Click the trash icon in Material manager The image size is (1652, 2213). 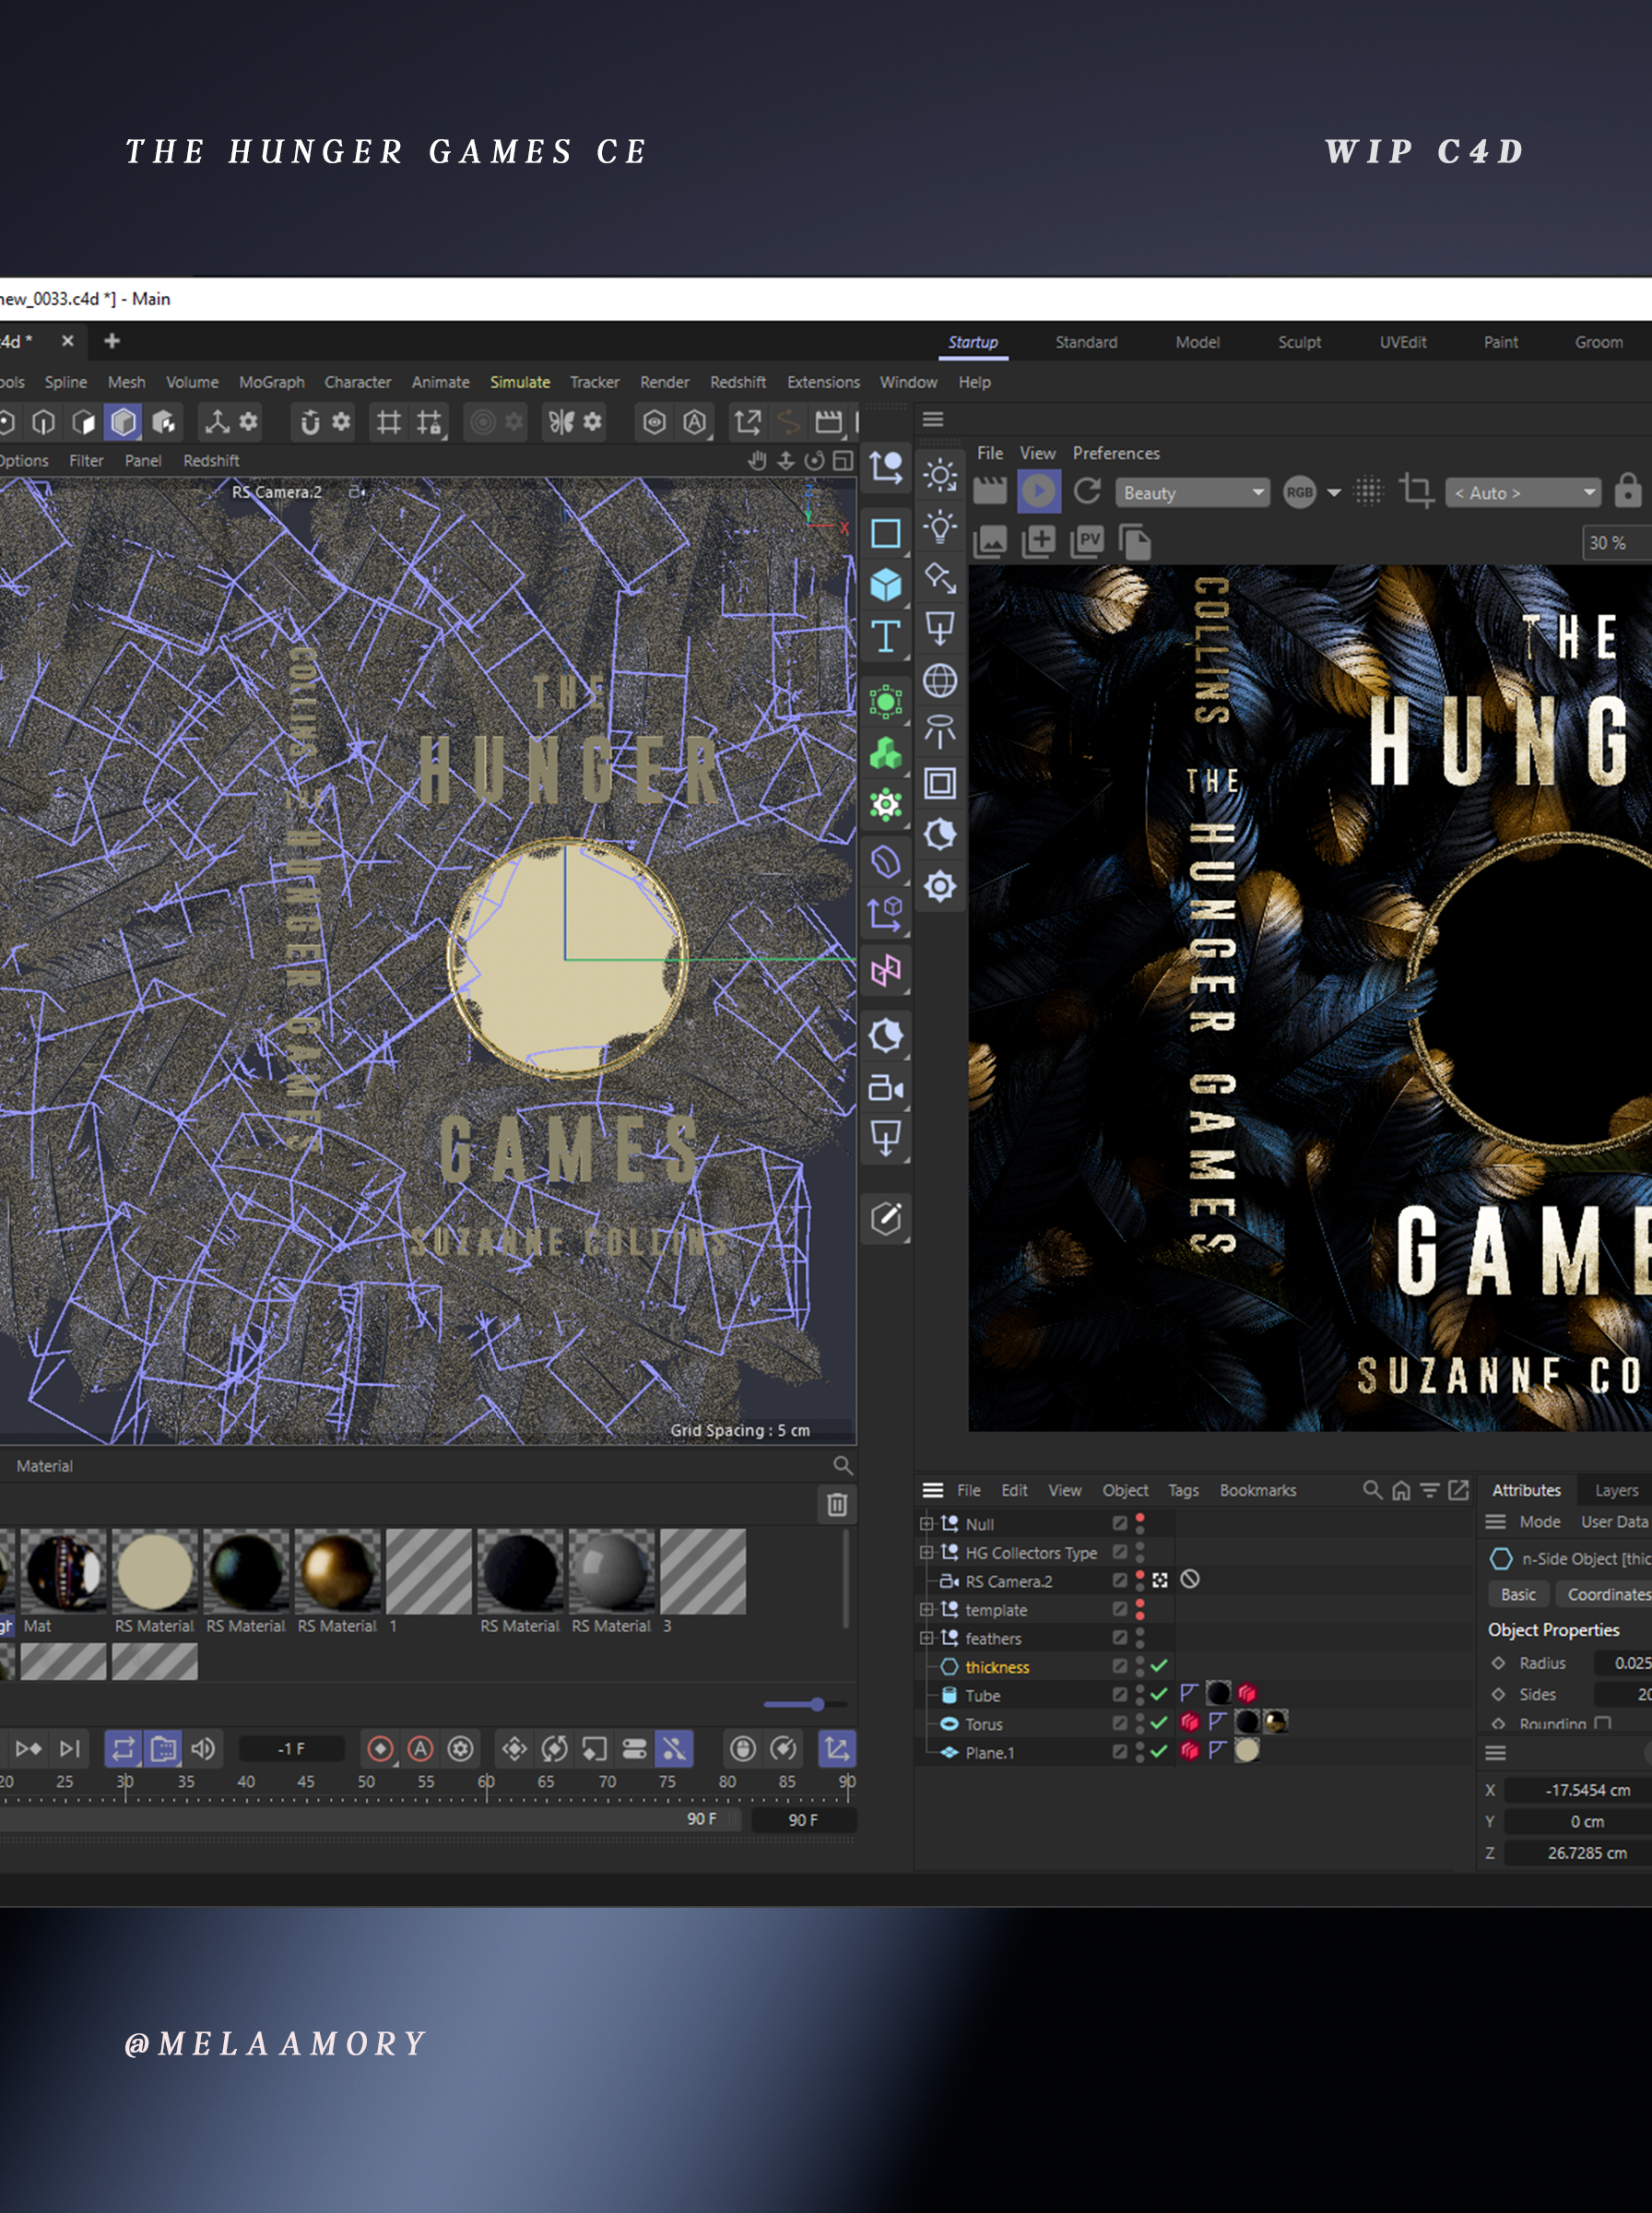click(837, 1504)
